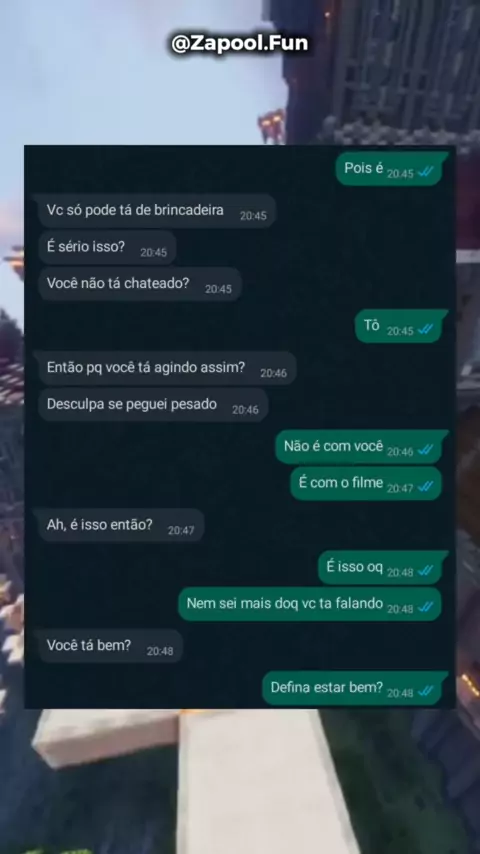
Task: Tap the 20:46 timestamp on 'Desculpa se peguei pesado'
Action: click(x=245, y=410)
